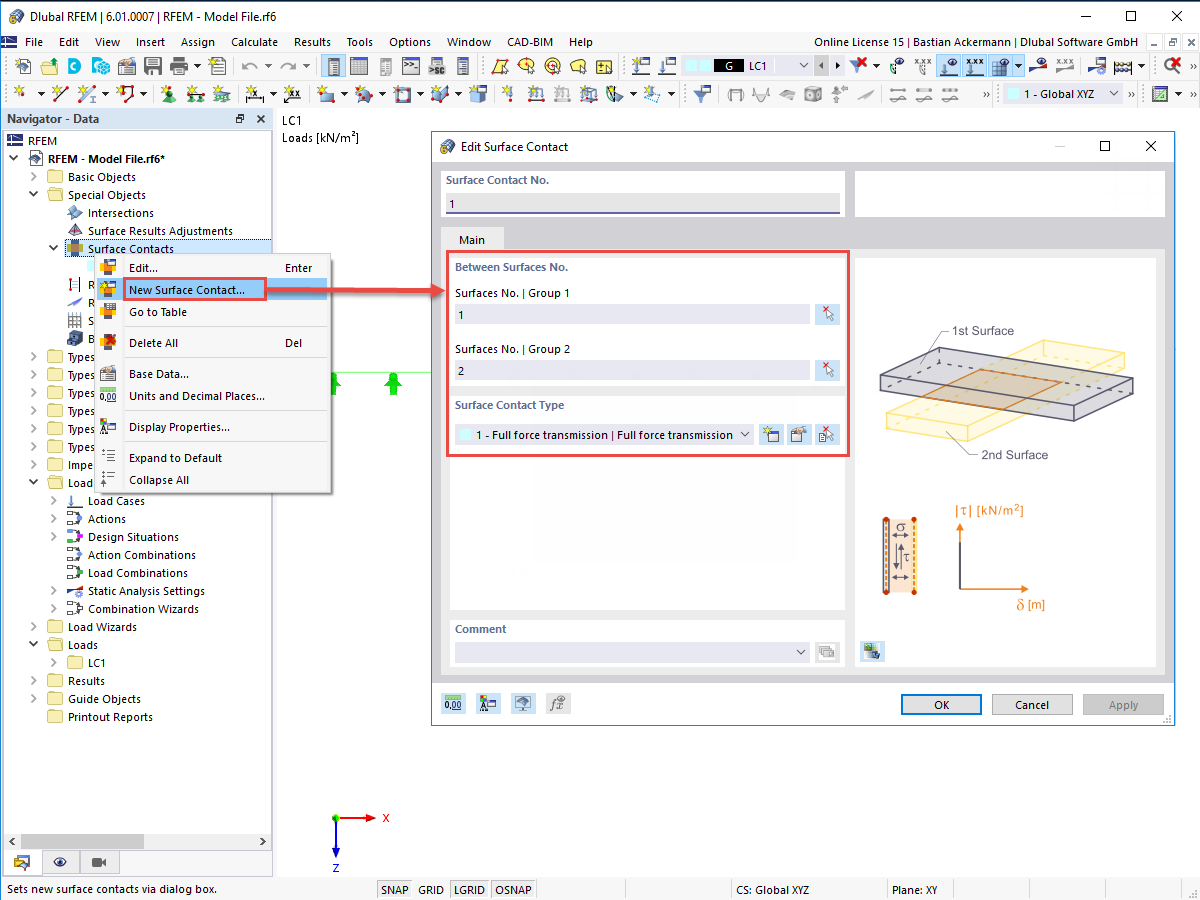Screen dimensions: 1200x900
Task: Toggle load values x.xx display button
Action: (x=975, y=66)
